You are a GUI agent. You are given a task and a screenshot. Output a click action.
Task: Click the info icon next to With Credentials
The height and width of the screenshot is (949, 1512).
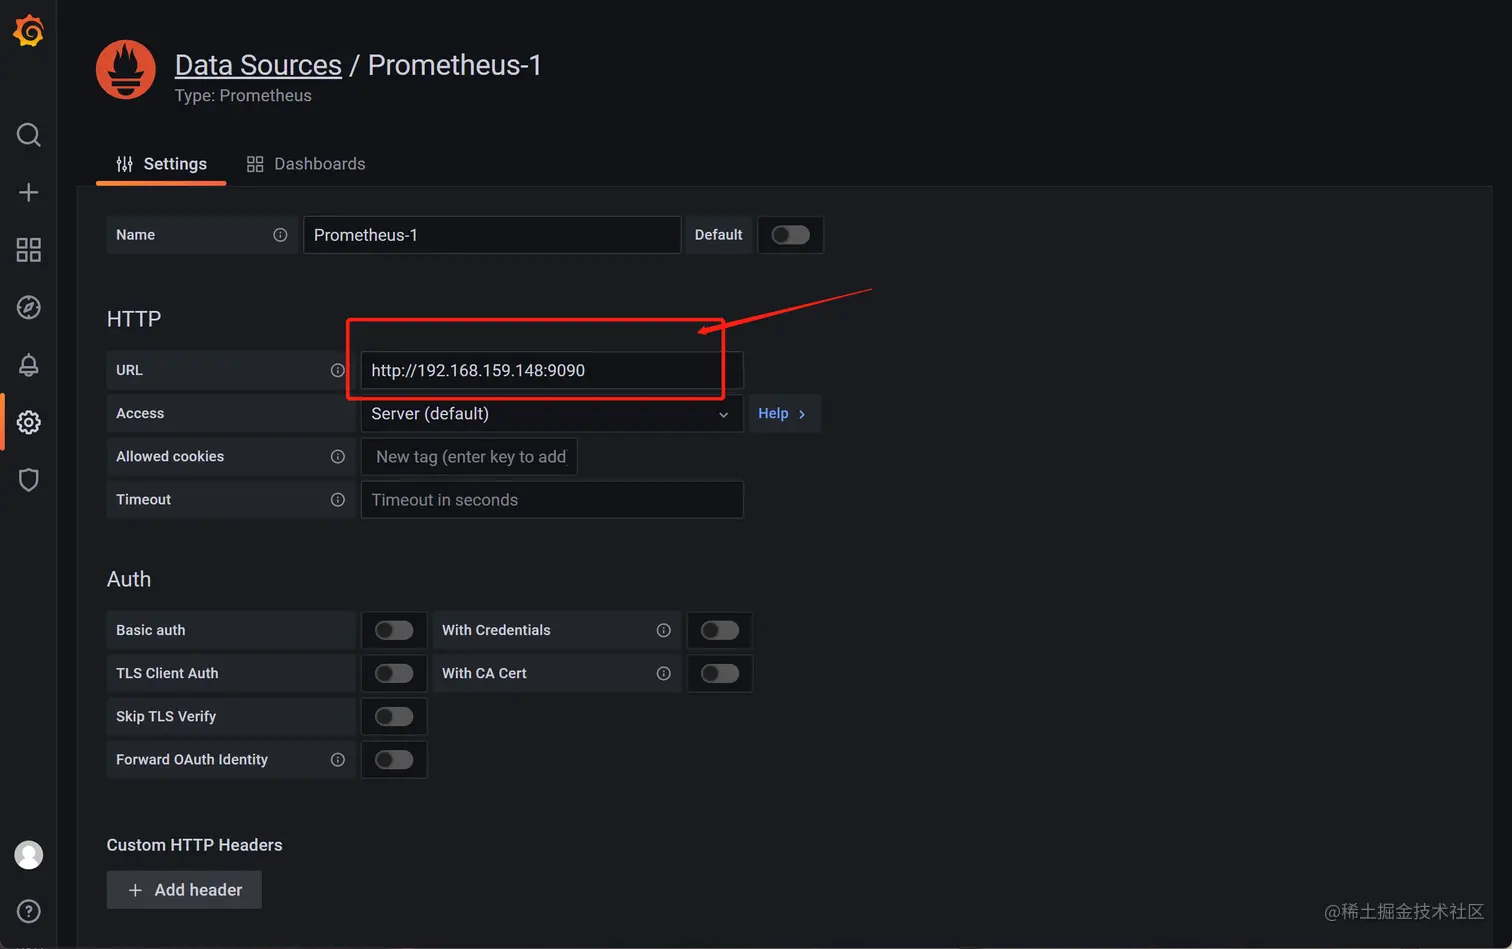[663, 630]
